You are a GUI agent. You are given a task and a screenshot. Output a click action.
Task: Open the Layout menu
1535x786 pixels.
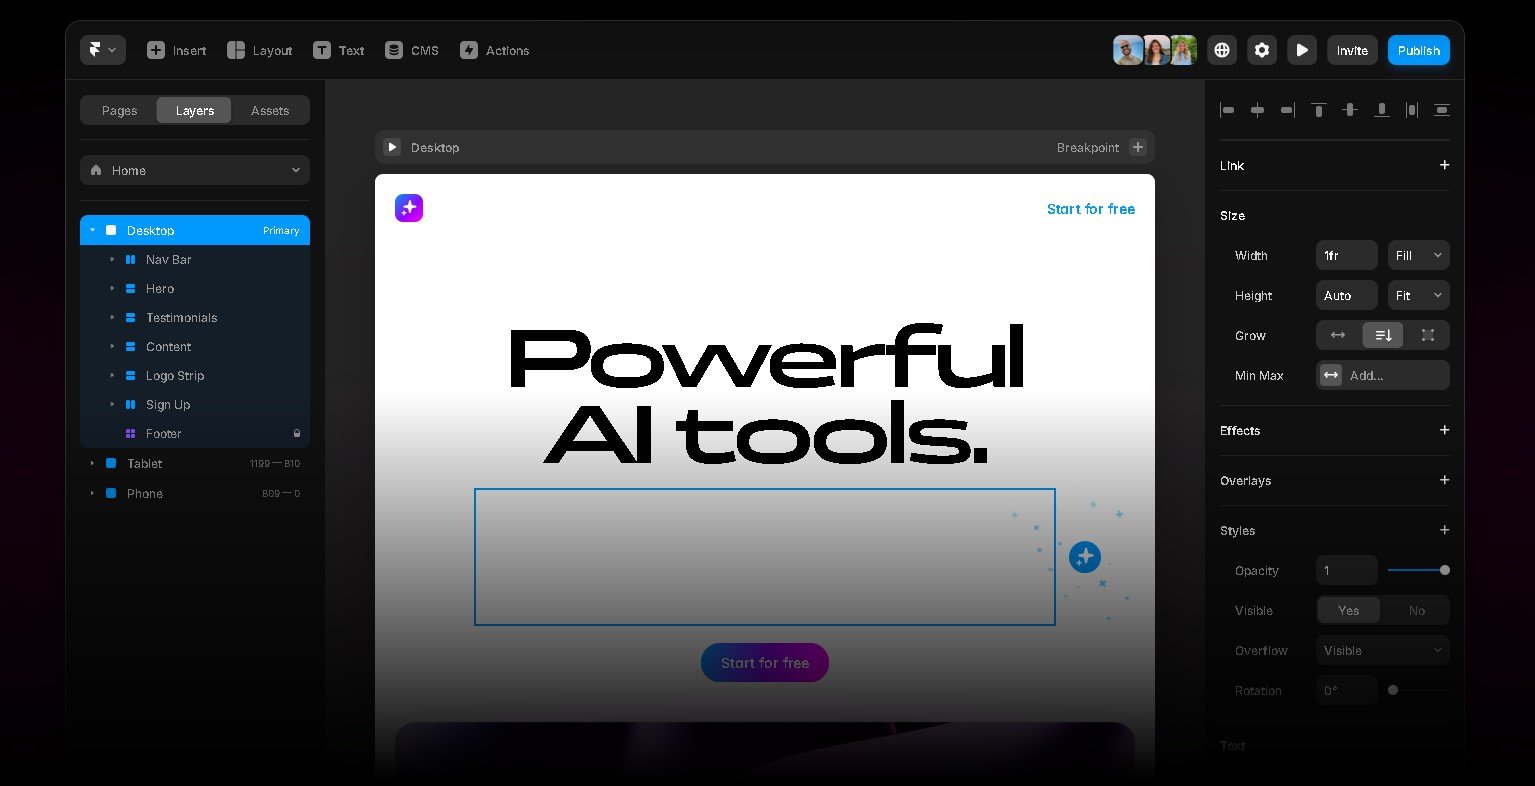point(259,50)
